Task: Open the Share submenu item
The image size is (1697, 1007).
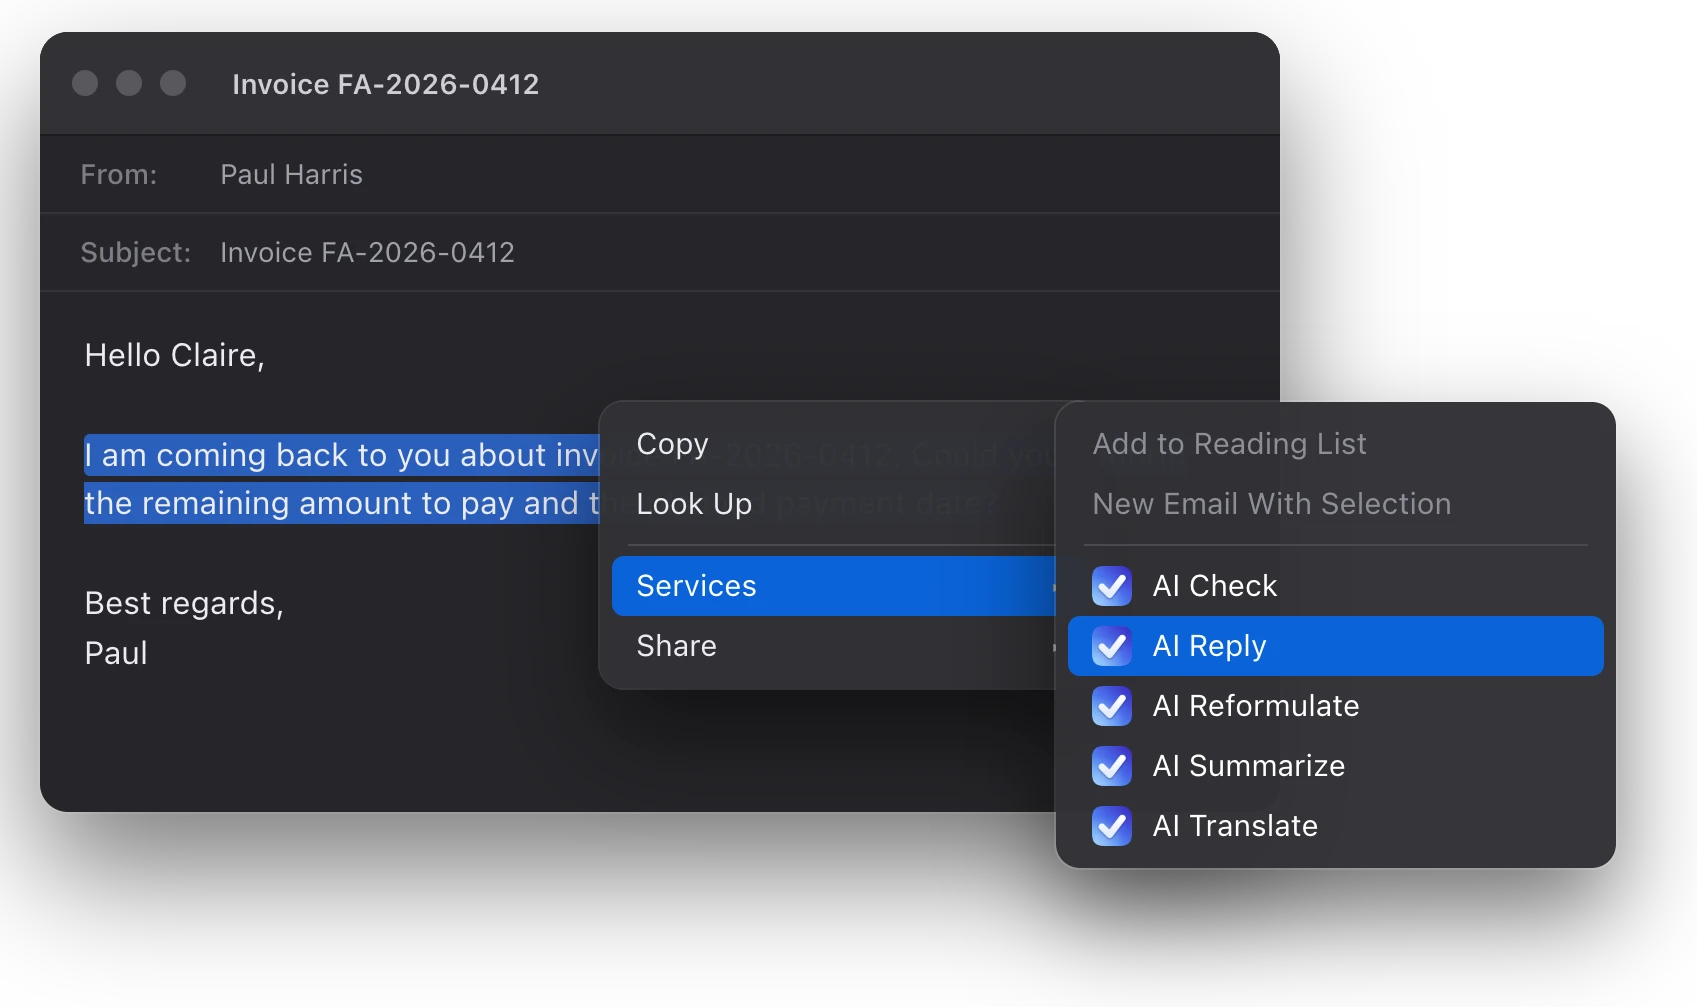Action: click(835, 646)
